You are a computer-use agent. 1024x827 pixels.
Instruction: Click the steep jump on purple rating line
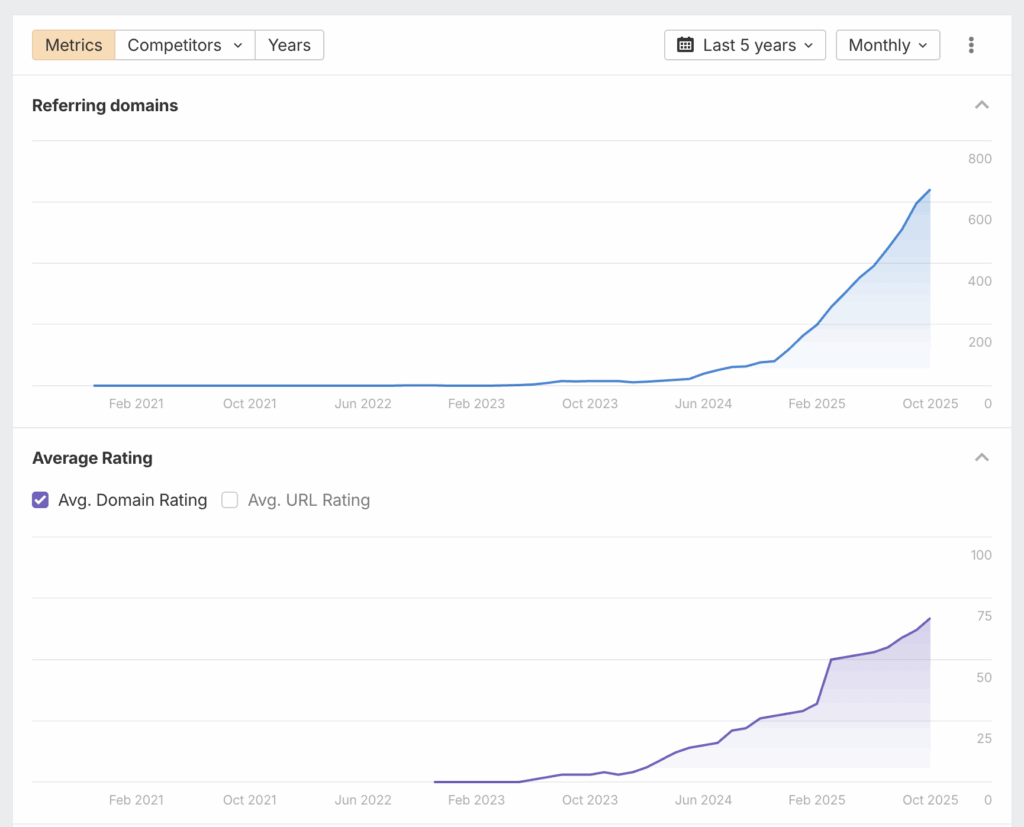[825, 680]
